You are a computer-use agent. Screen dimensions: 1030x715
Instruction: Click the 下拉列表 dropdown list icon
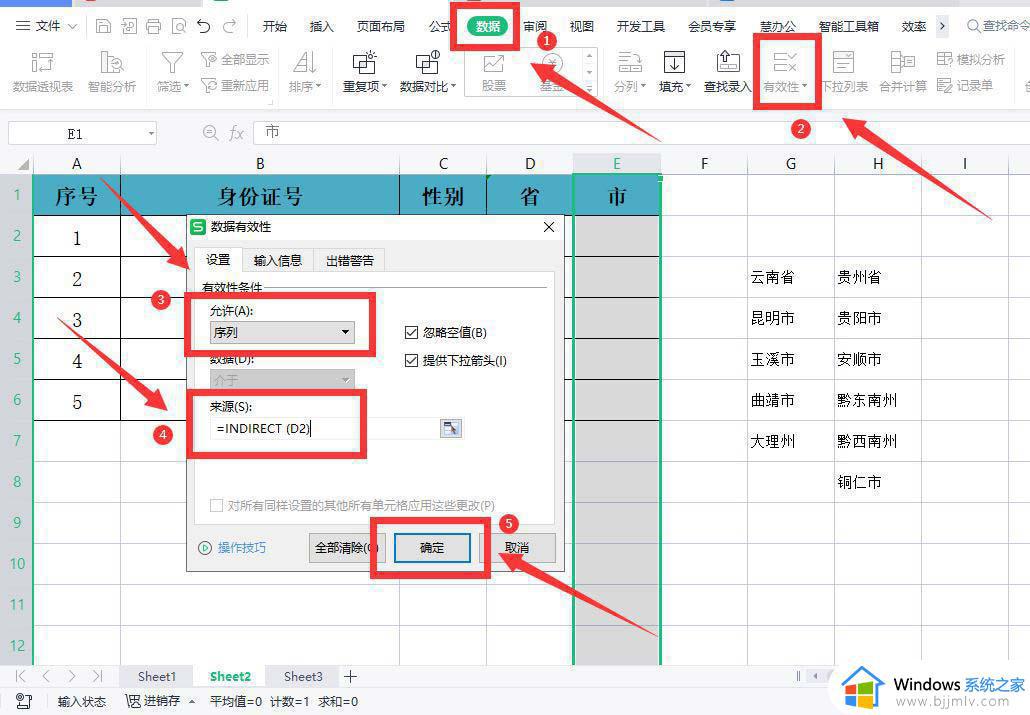click(x=843, y=63)
